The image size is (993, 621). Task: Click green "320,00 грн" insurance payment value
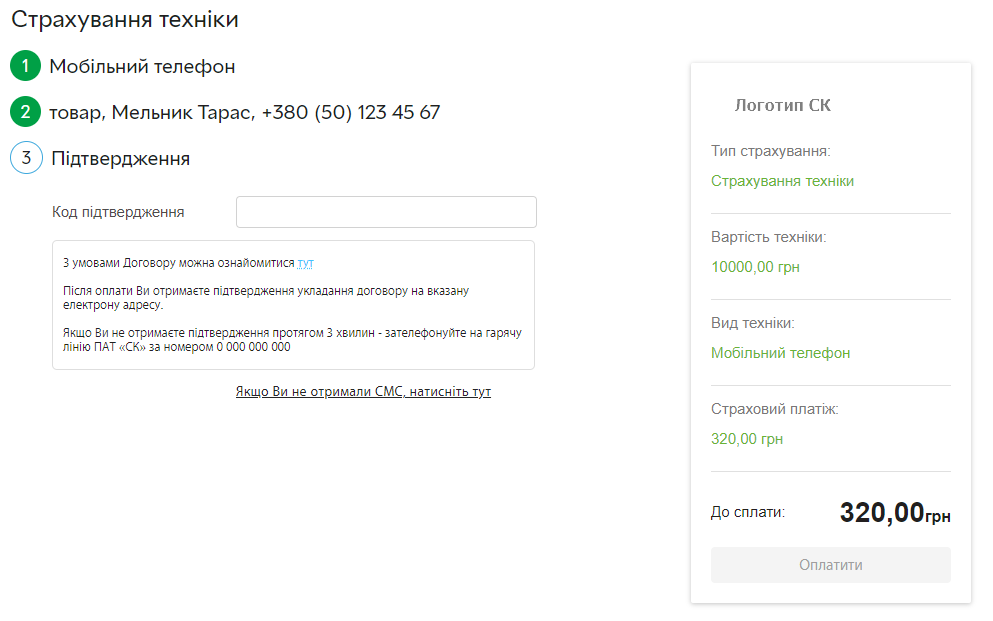747,439
